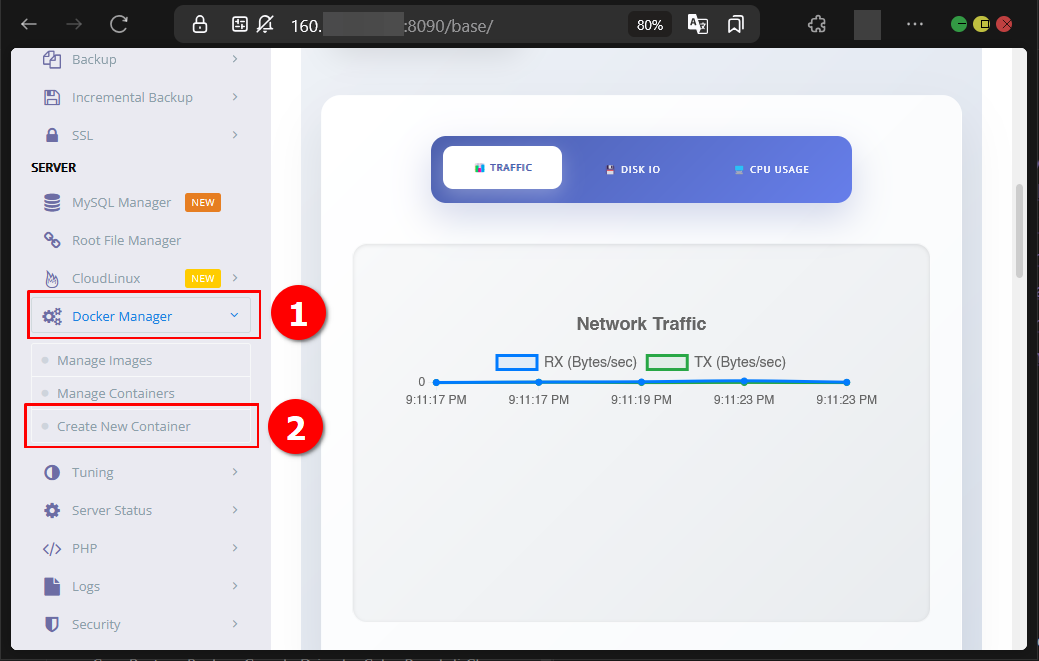
Task: Click the bookmarks icon in address bar
Action: [x=735, y=25]
